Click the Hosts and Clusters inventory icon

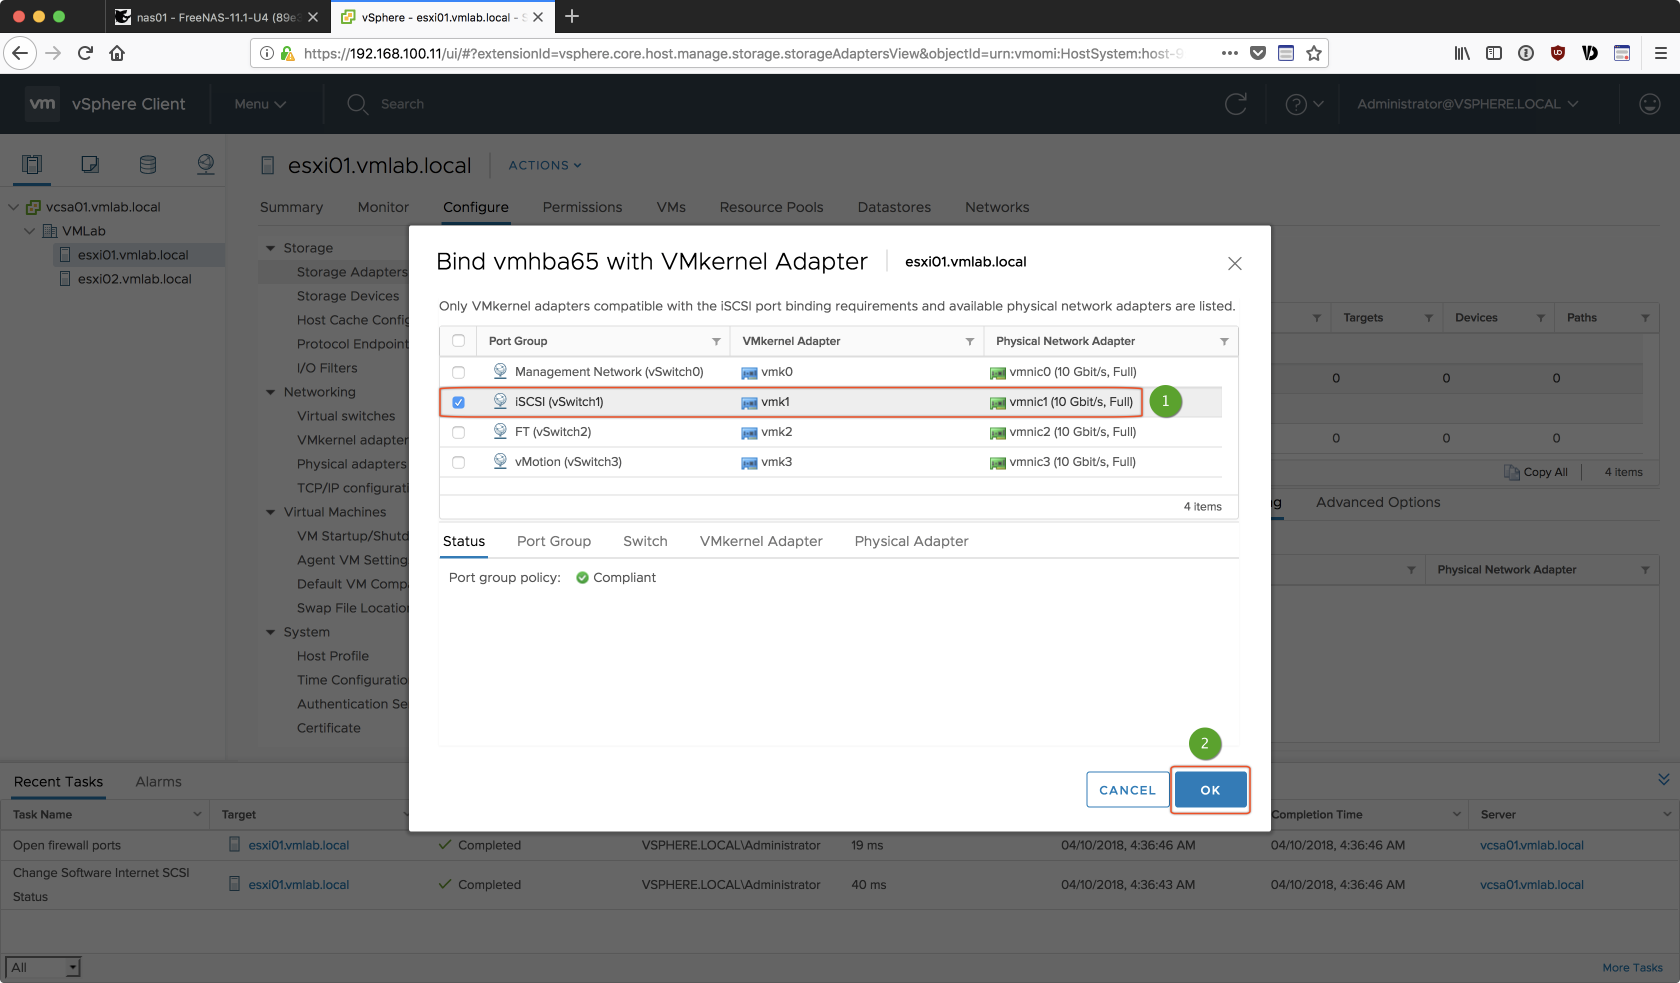point(32,165)
